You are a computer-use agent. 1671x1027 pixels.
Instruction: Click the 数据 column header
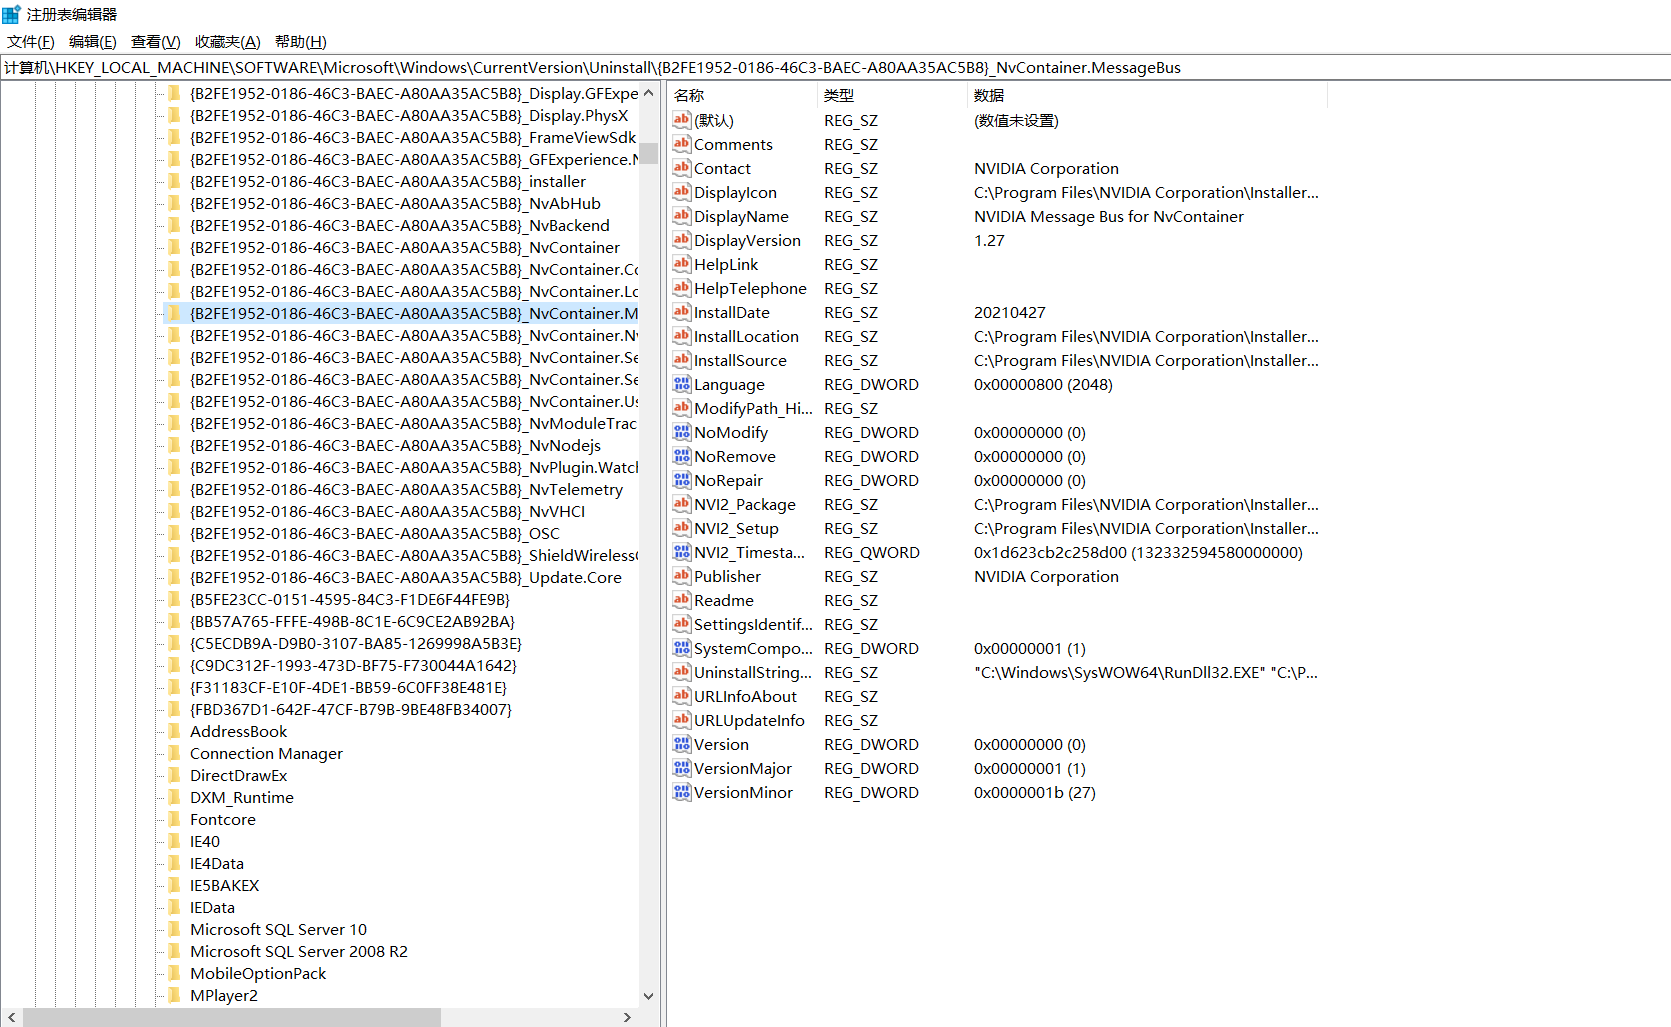(x=1147, y=95)
